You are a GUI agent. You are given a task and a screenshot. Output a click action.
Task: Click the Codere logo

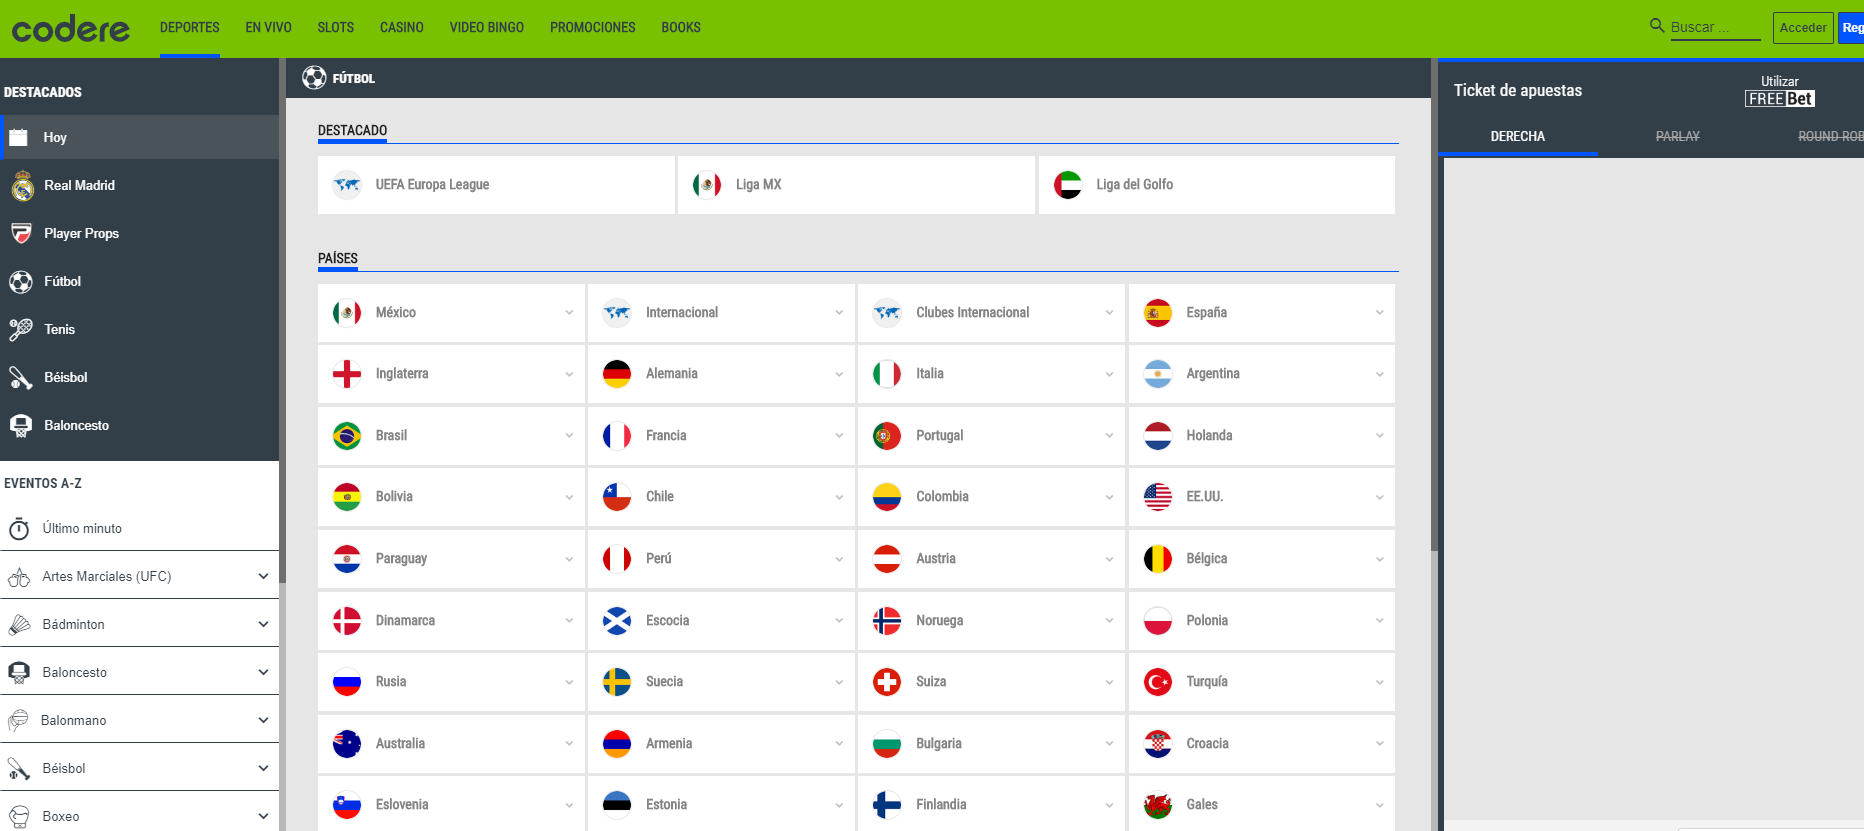(70, 29)
